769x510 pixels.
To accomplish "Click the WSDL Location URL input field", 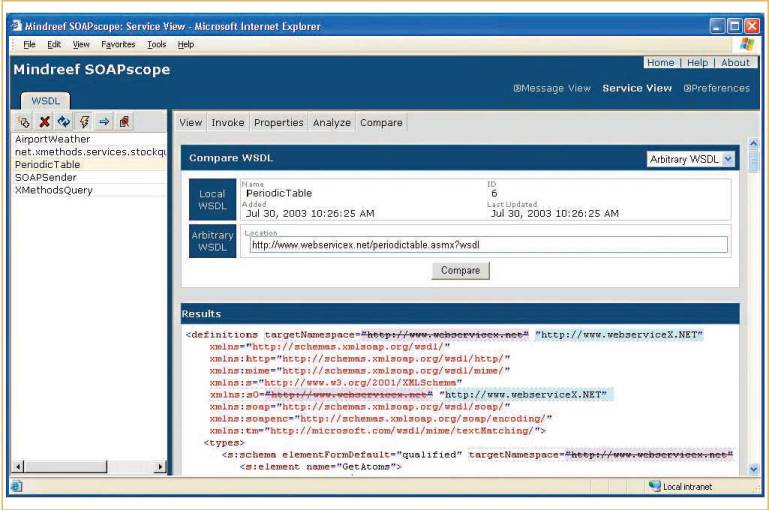I will 488,245.
